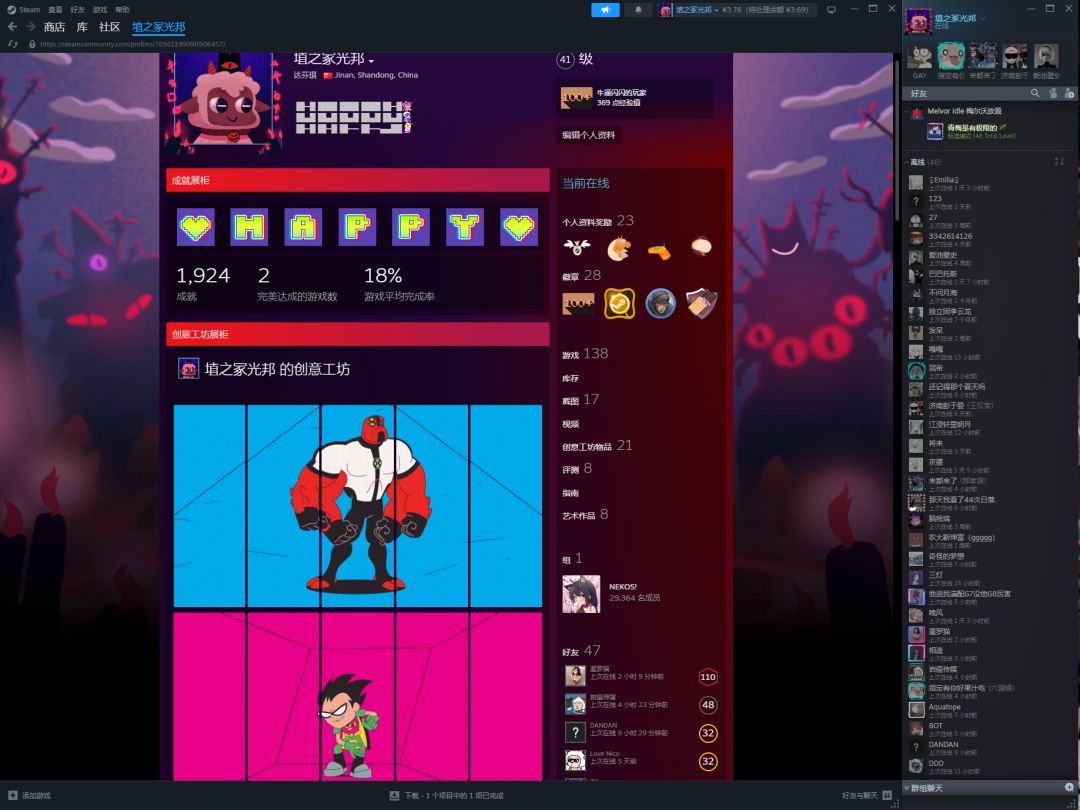
Task: Go forward with the forward arrow
Action: point(31,27)
